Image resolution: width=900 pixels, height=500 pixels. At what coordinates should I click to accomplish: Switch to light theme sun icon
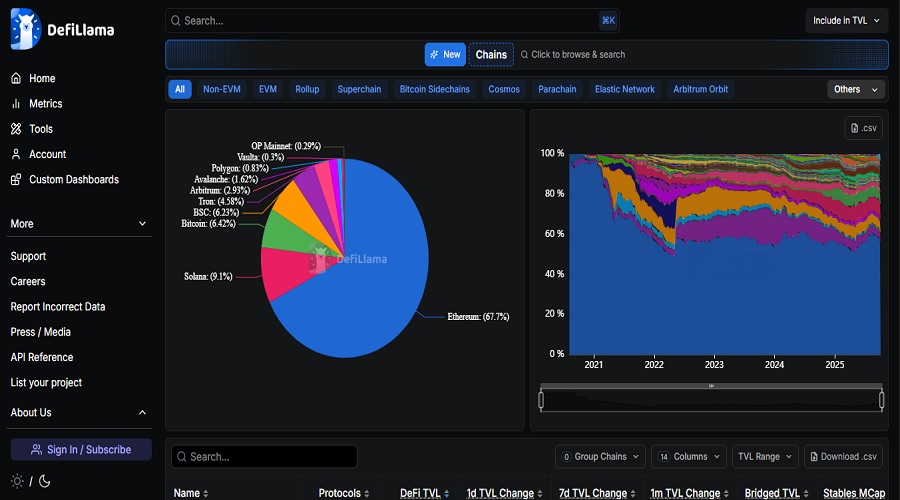pyautogui.click(x=16, y=481)
